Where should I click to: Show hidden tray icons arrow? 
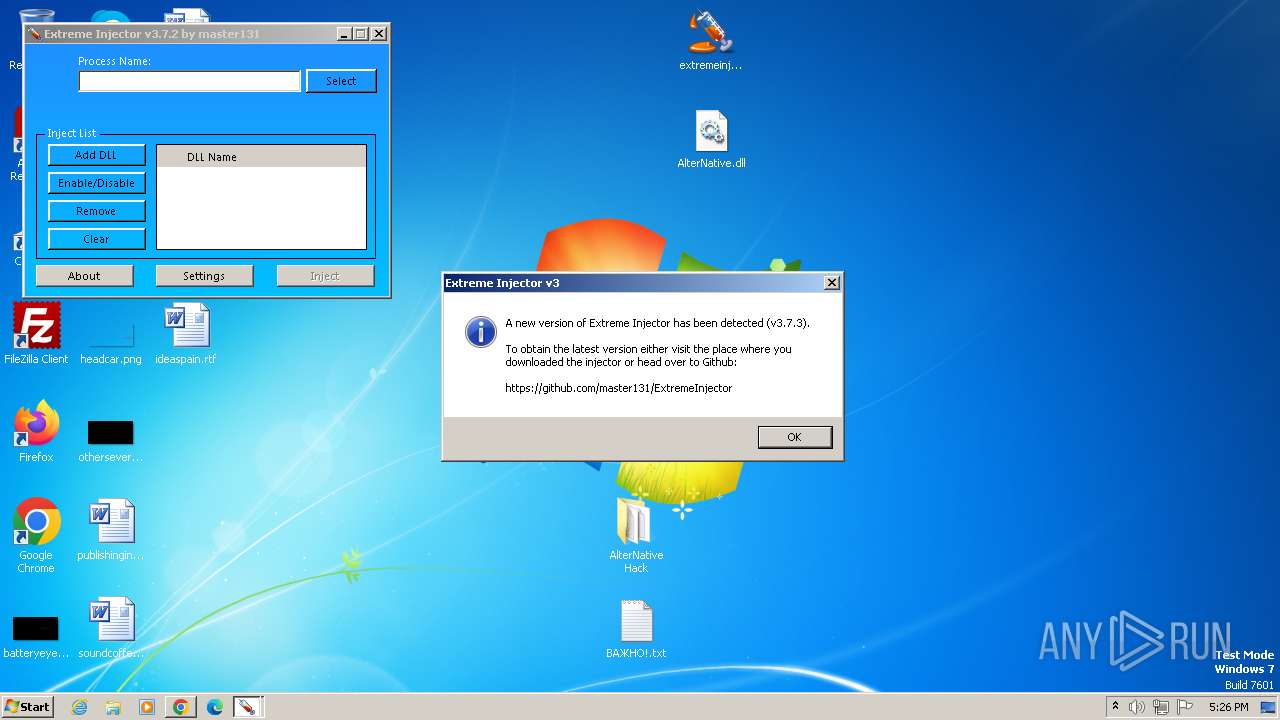click(1115, 706)
